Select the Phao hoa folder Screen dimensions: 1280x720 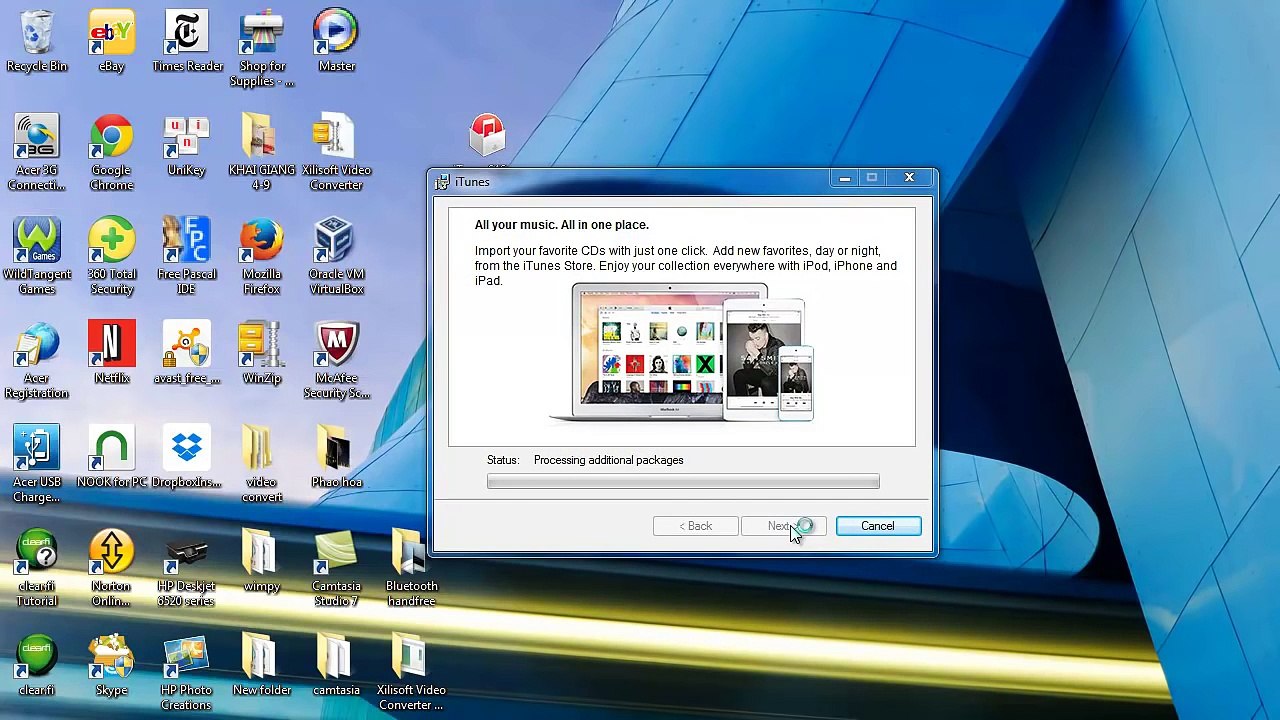pos(336,457)
